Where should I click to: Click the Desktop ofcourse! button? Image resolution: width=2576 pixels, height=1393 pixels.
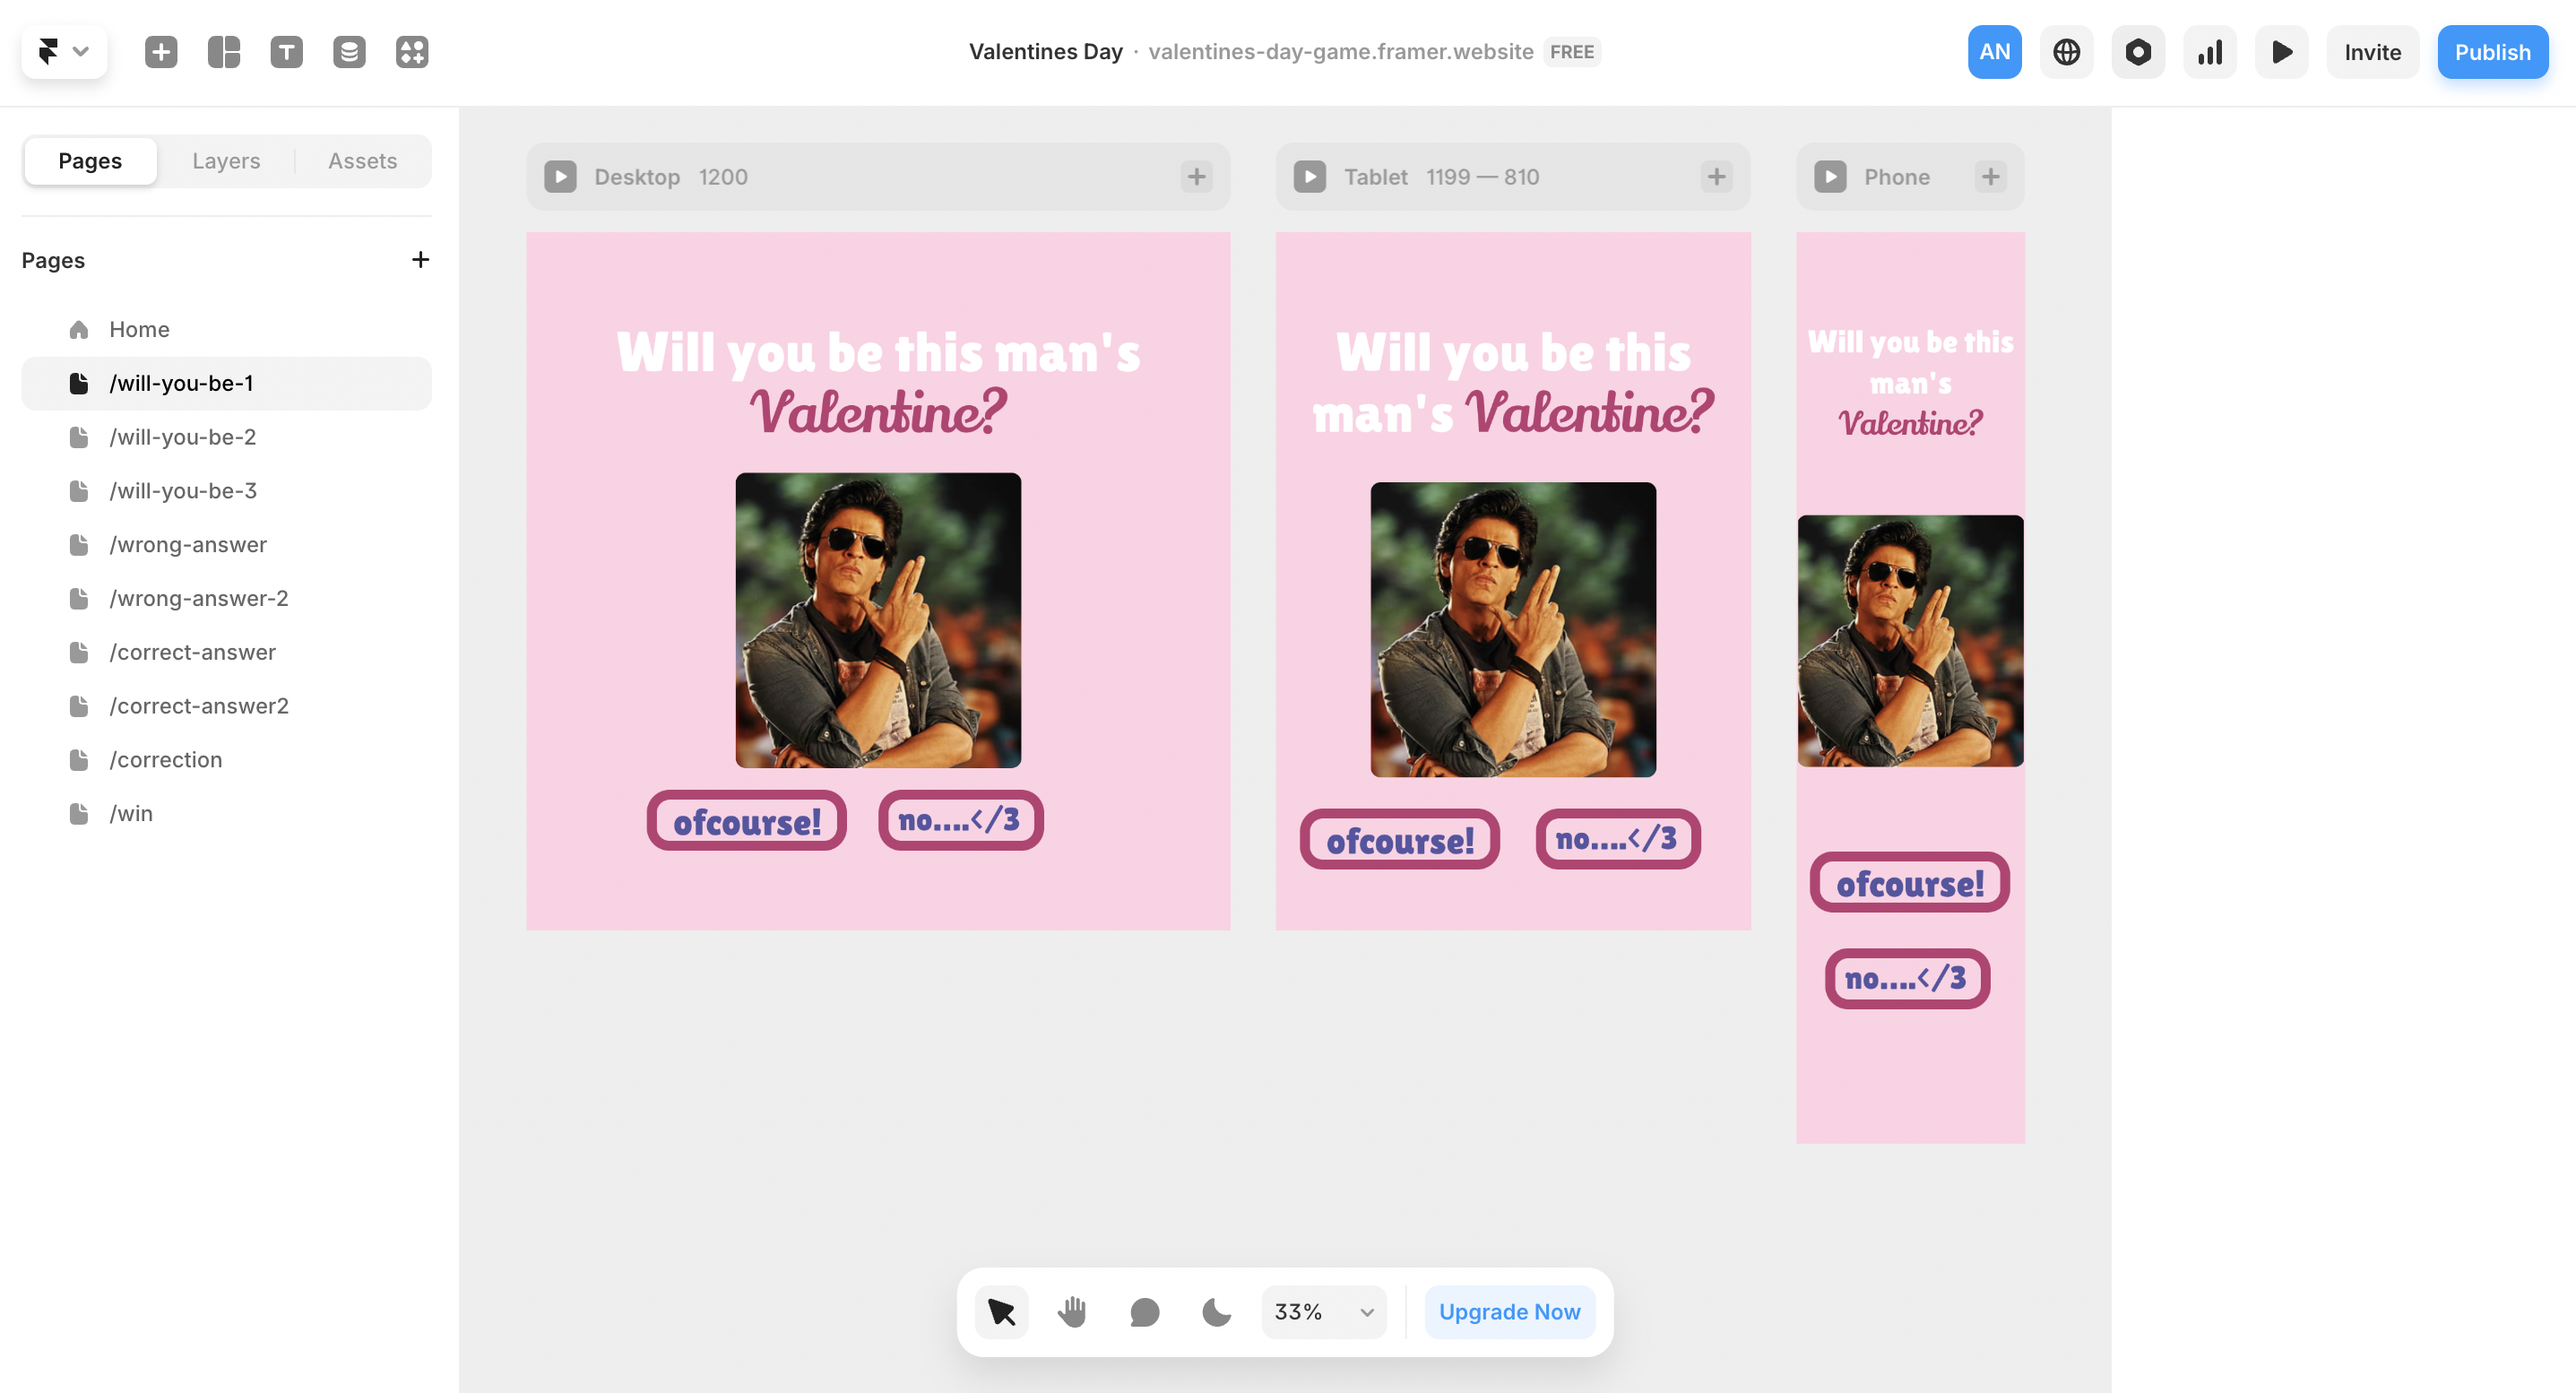click(747, 821)
